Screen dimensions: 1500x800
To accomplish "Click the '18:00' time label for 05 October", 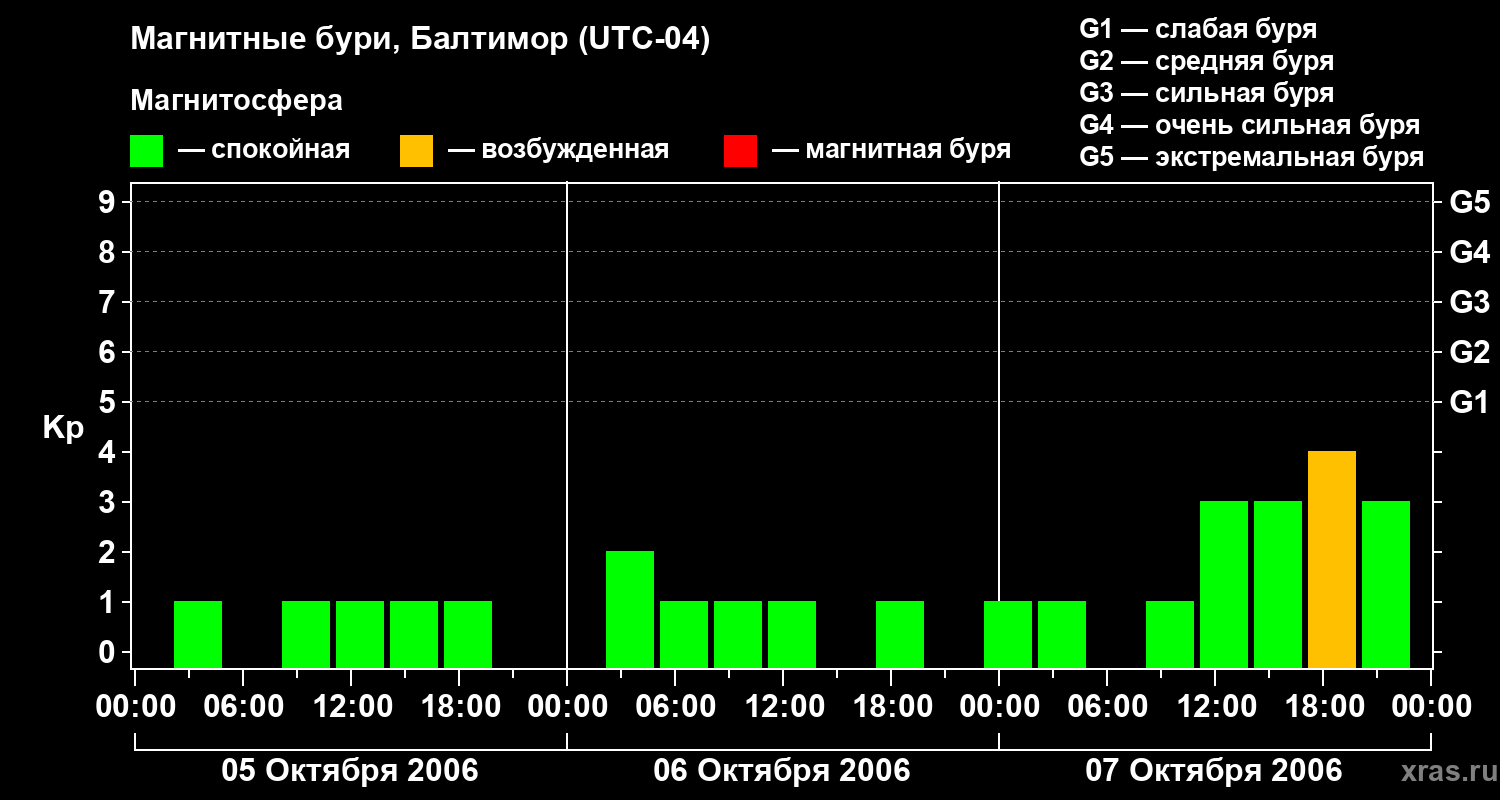I will [459, 706].
